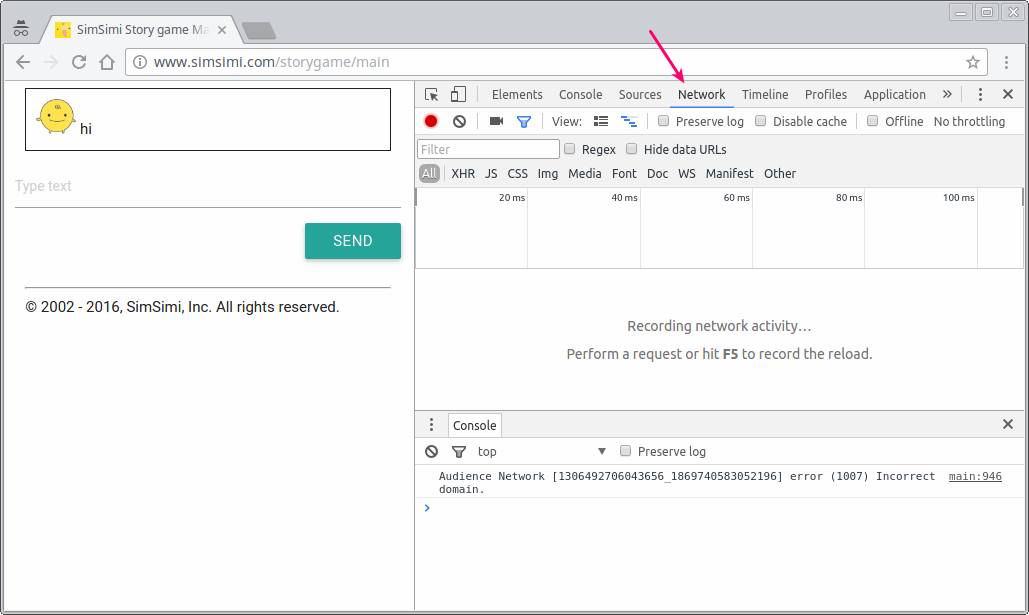
Task: Open the console filter funnel
Action: point(459,452)
